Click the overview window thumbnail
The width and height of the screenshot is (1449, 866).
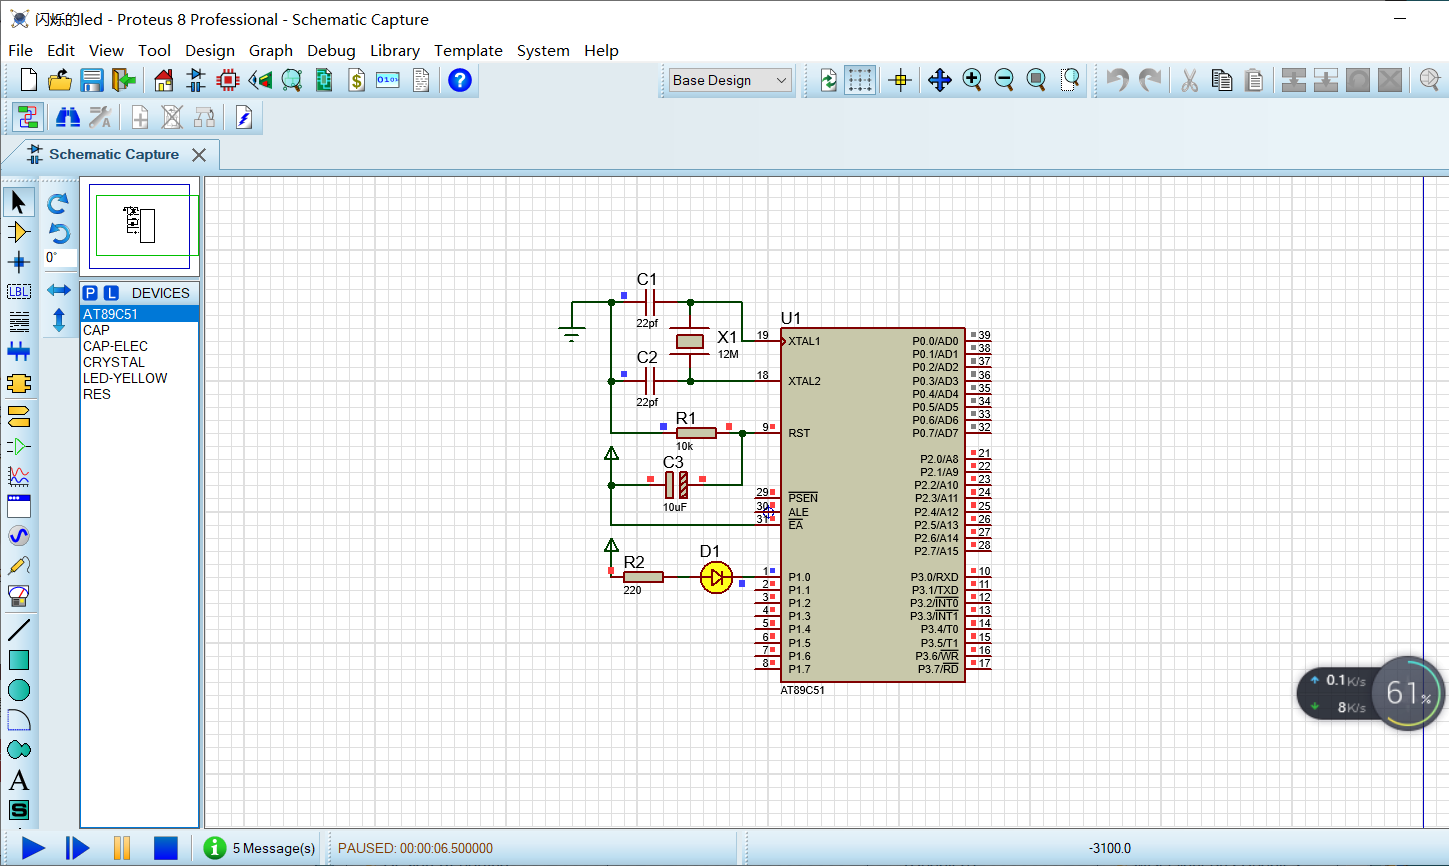pos(139,226)
